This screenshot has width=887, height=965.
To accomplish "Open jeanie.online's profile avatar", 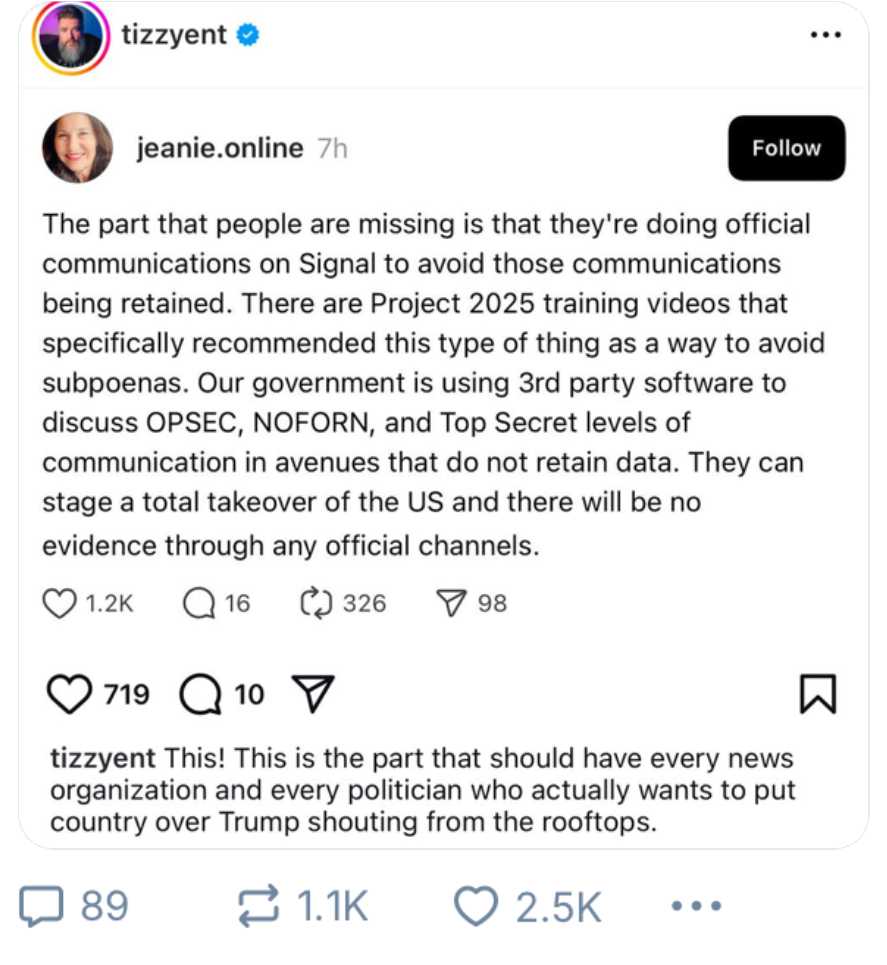I will (77, 148).
